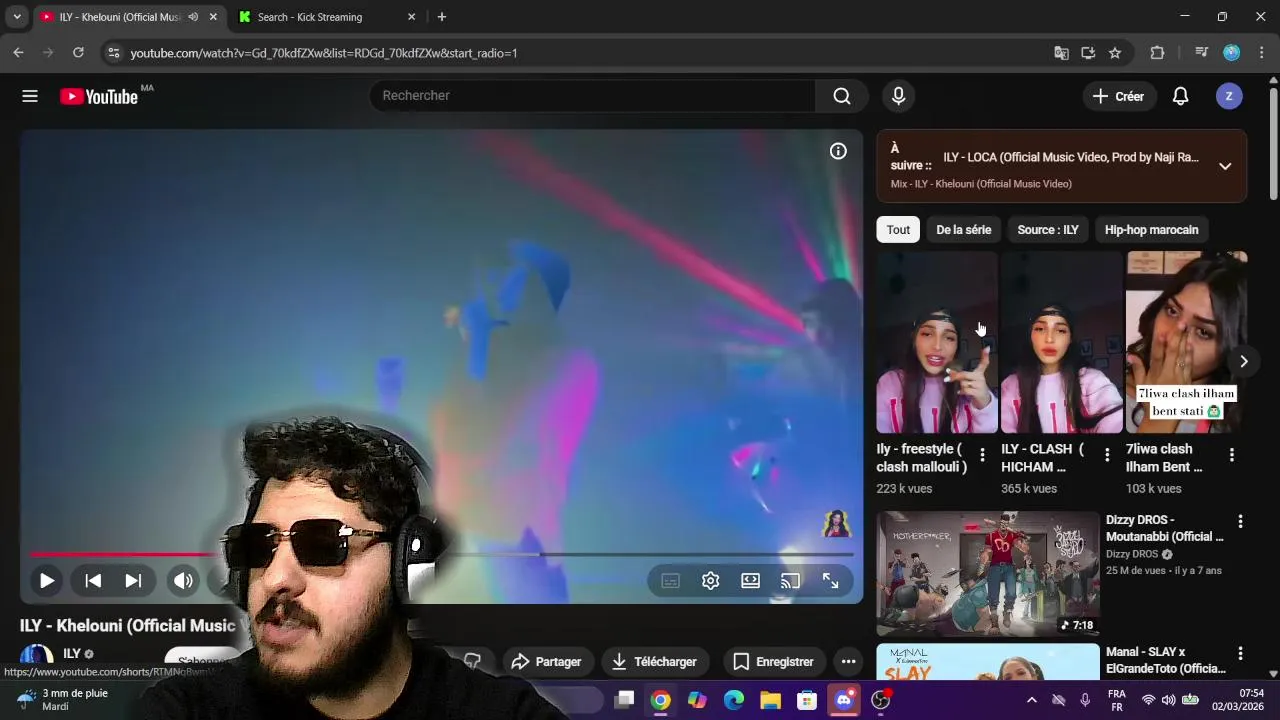This screenshot has width=1280, height=720.
Task: Open Discord from the taskbar
Action: 844,700
